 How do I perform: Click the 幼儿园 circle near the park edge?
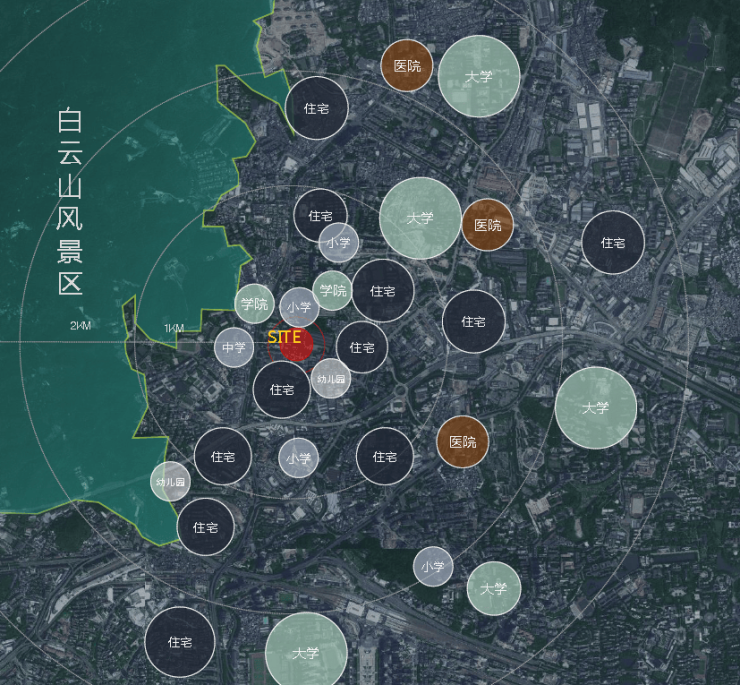[x=170, y=481]
